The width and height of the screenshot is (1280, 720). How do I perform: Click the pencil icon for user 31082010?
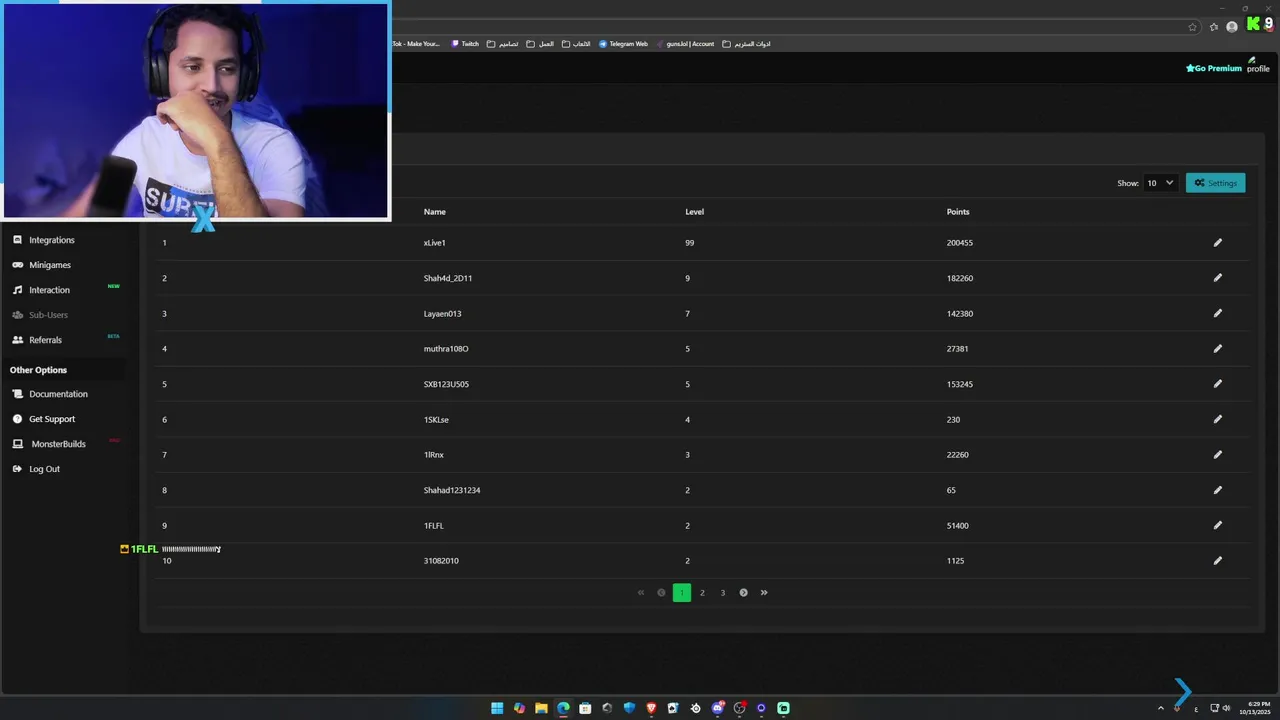[1217, 561]
